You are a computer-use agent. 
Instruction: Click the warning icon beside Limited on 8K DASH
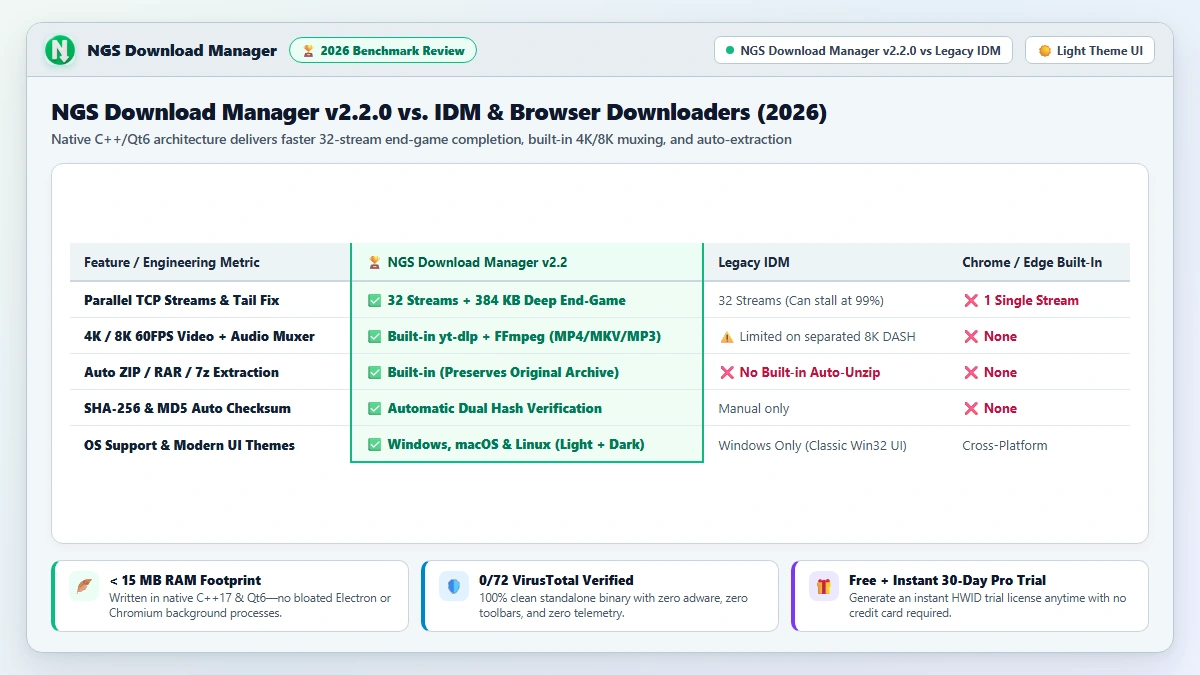pyautogui.click(x=726, y=337)
